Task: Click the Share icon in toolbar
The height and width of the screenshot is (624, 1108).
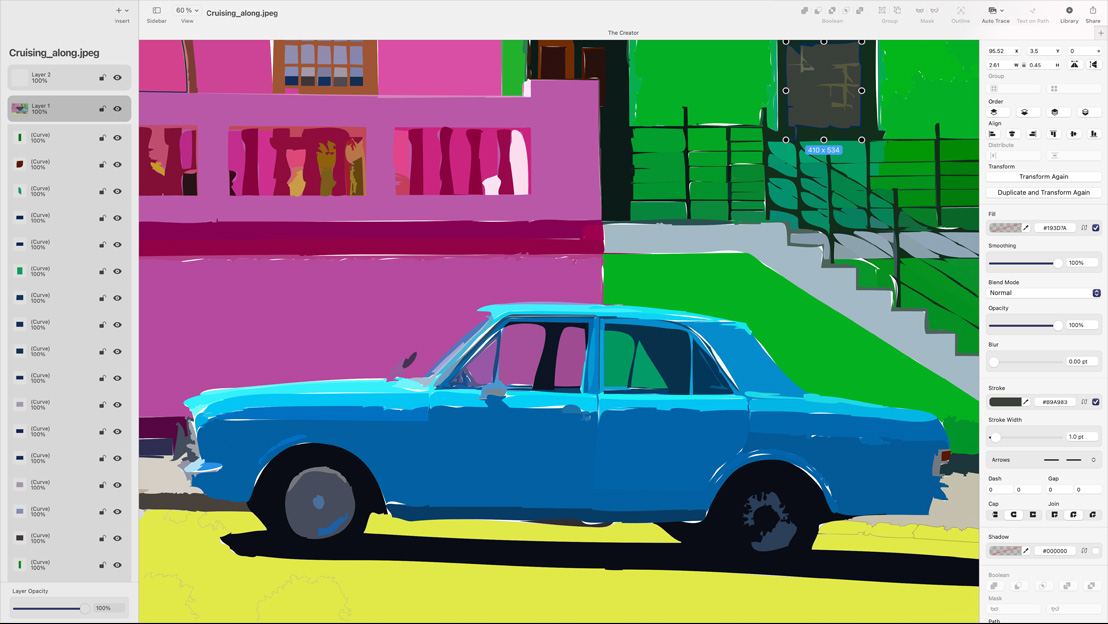Action: pyautogui.click(x=1093, y=13)
